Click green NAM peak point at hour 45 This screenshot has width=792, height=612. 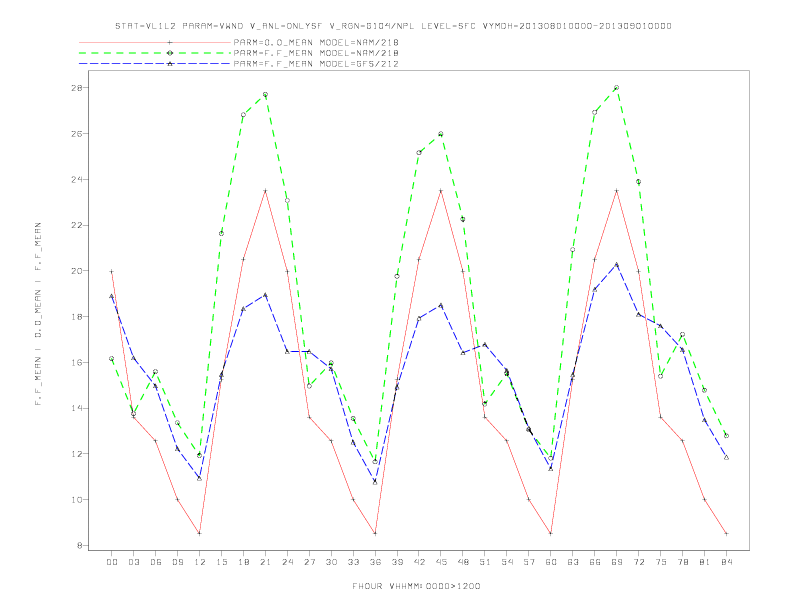pos(441,134)
